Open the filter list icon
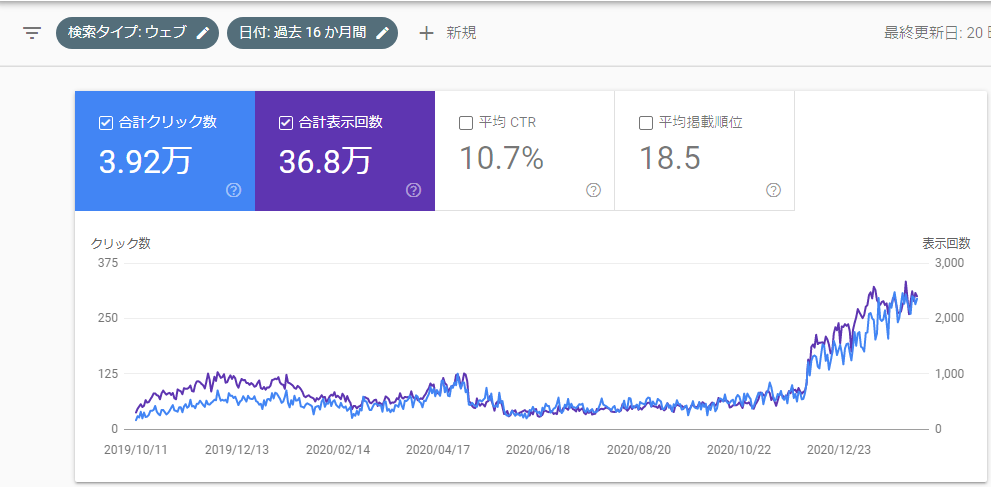The width and height of the screenshot is (991, 487). 32,33
